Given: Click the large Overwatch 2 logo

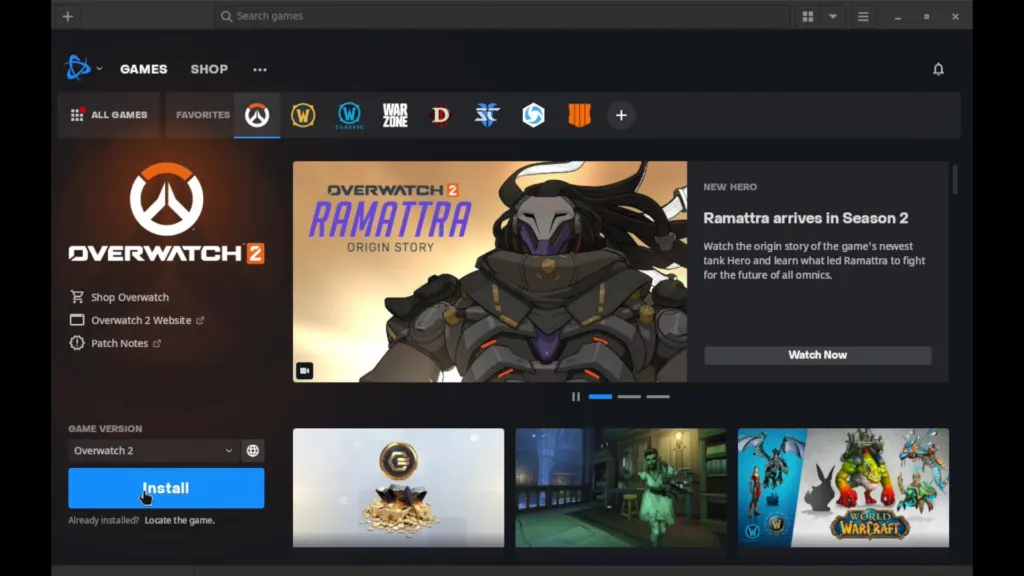Looking at the screenshot, I should (167, 214).
